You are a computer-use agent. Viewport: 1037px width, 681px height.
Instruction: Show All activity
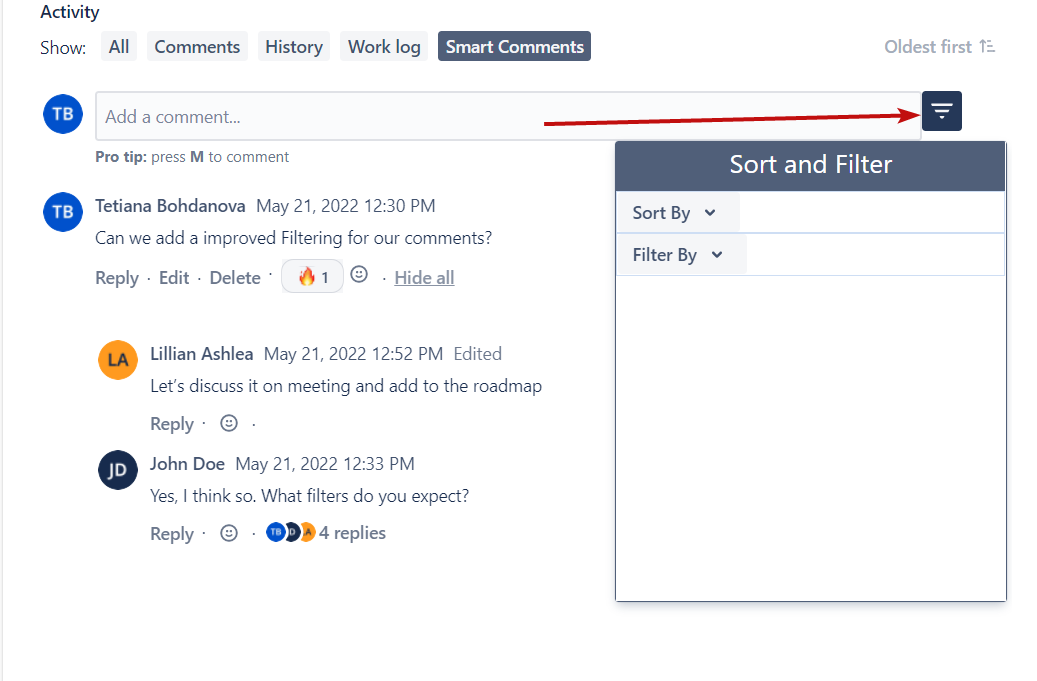coord(119,47)
